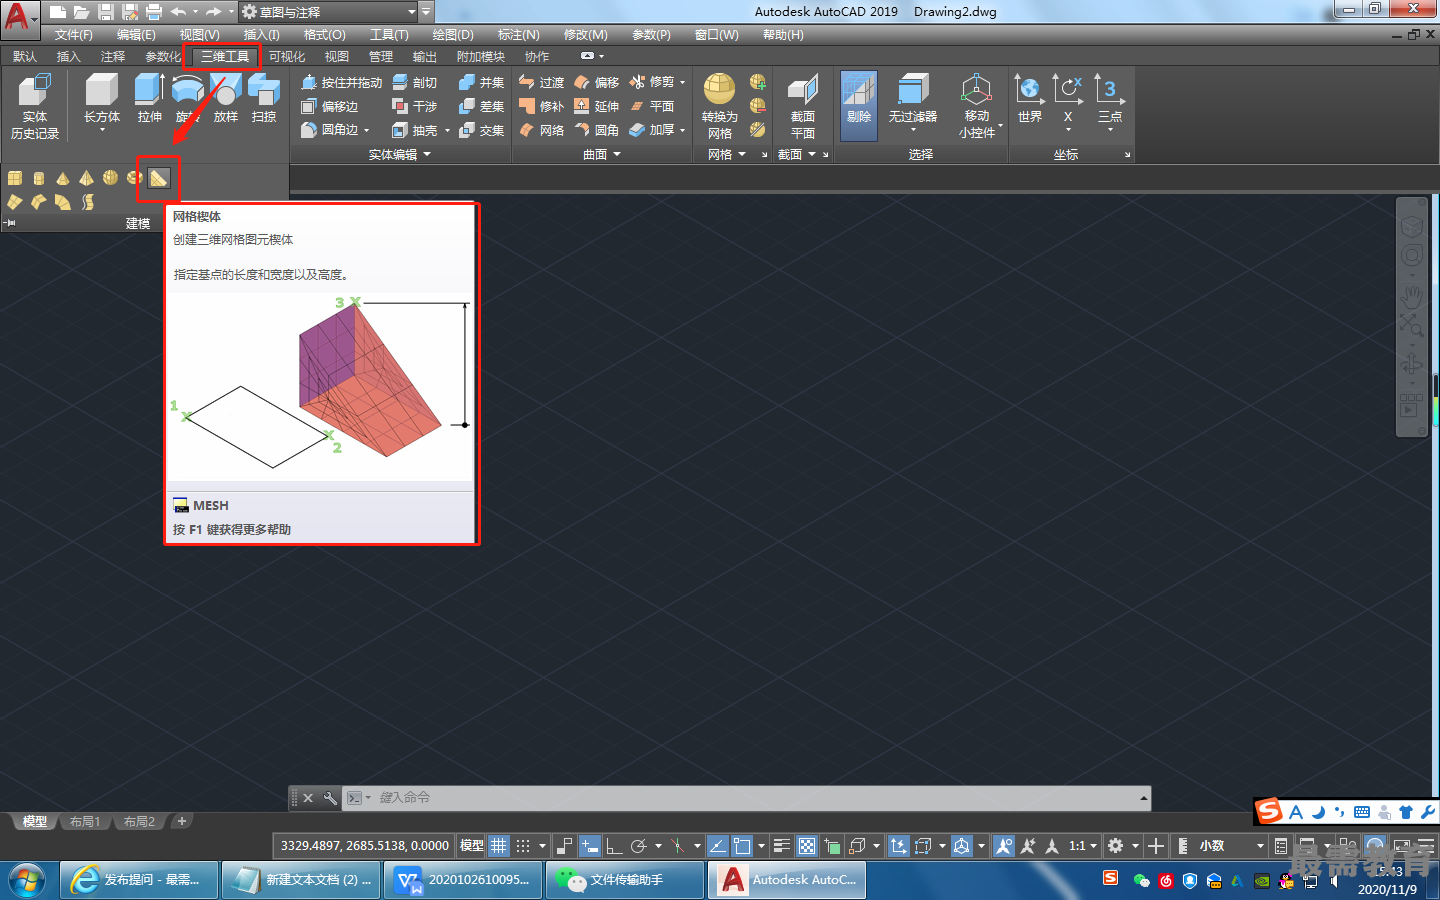Open the annotation scale 1:1 dropdown
Image resolution: width=1440 pixels, height=900 pixels.
(1083, 846)
